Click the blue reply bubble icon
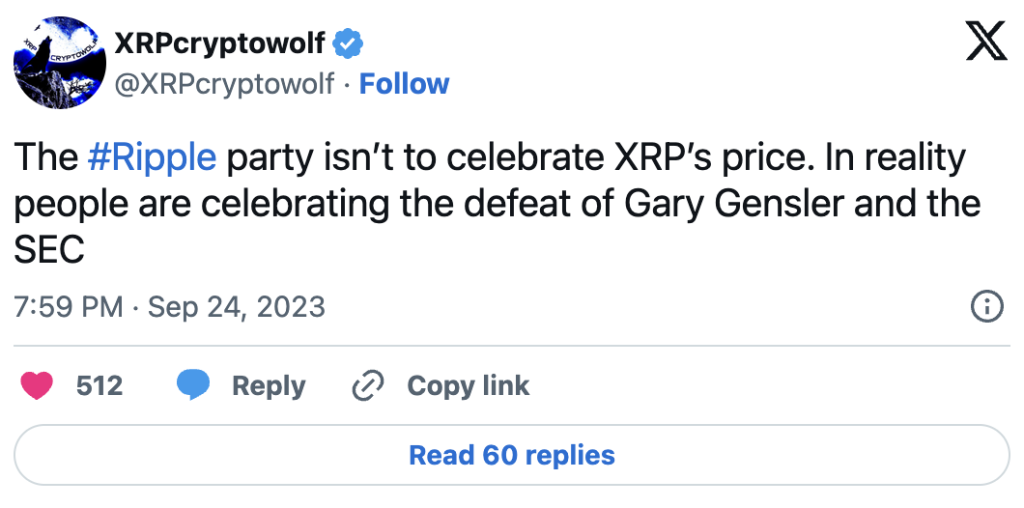Screen dimensions: 1024x508 point(193,386)
